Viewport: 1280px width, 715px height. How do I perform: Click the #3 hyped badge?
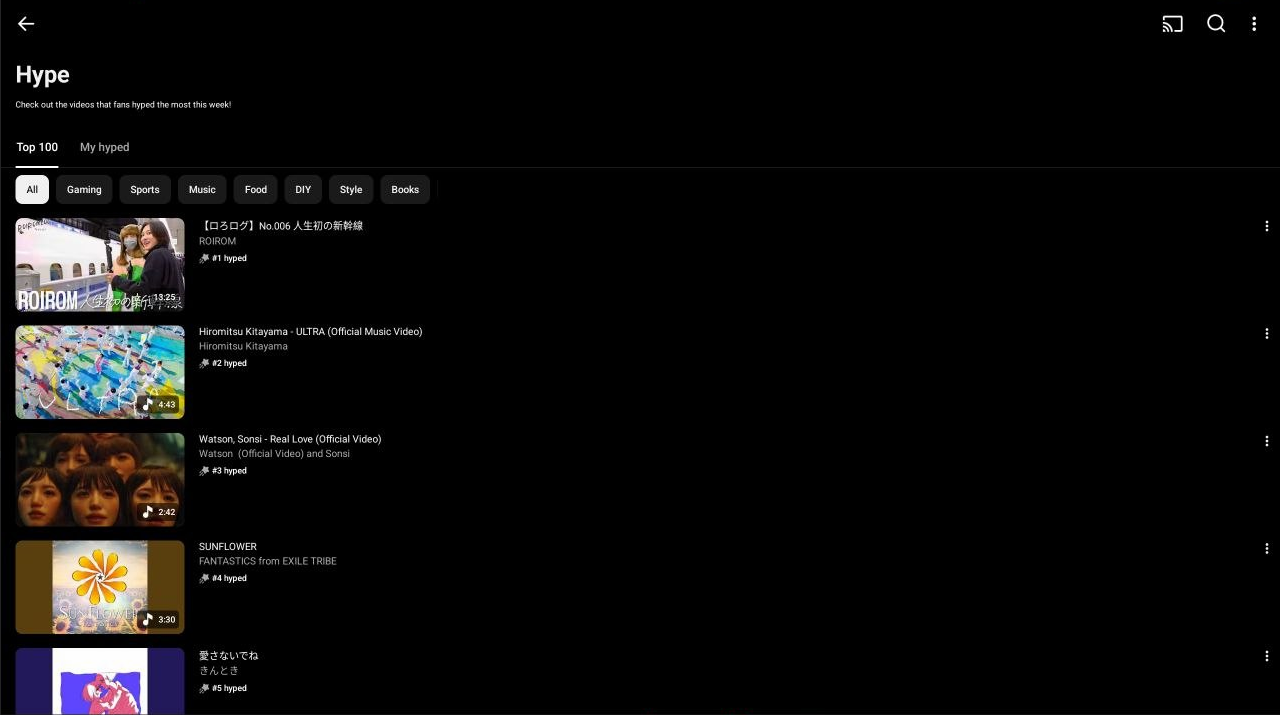click(223, 471)
